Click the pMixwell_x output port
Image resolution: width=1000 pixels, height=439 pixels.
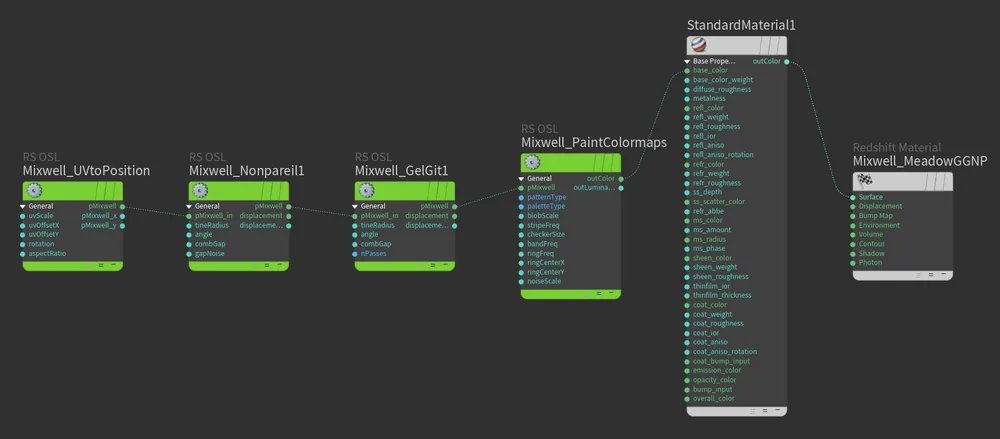click(122, 216)
